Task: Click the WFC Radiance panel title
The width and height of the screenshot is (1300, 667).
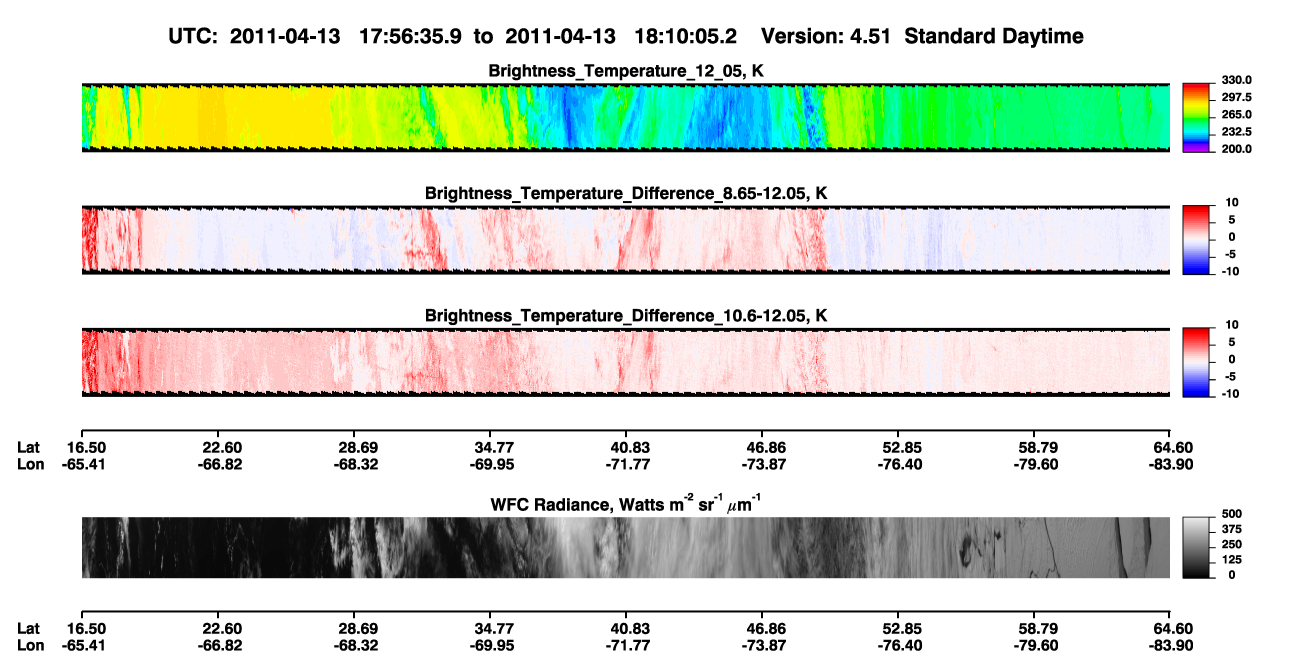Action: pyautogui.click(x=626, y=503)
